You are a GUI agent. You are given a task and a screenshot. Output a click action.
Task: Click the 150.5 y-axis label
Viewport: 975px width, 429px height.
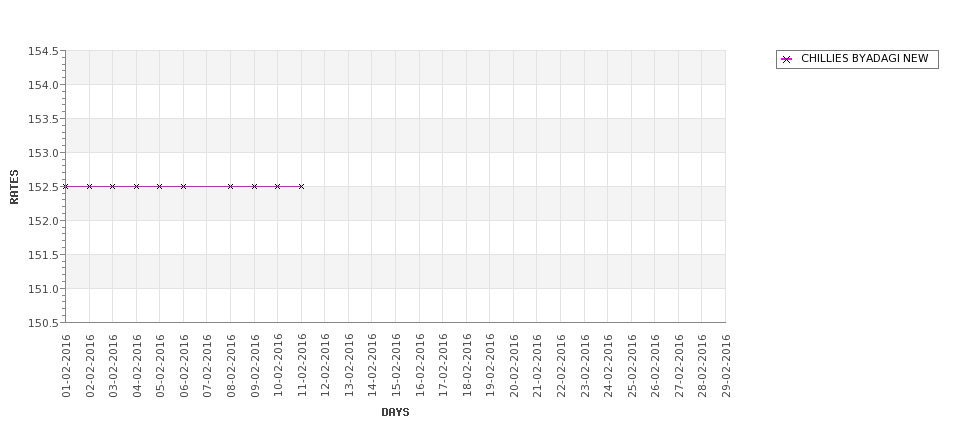[x=43, y=323]
